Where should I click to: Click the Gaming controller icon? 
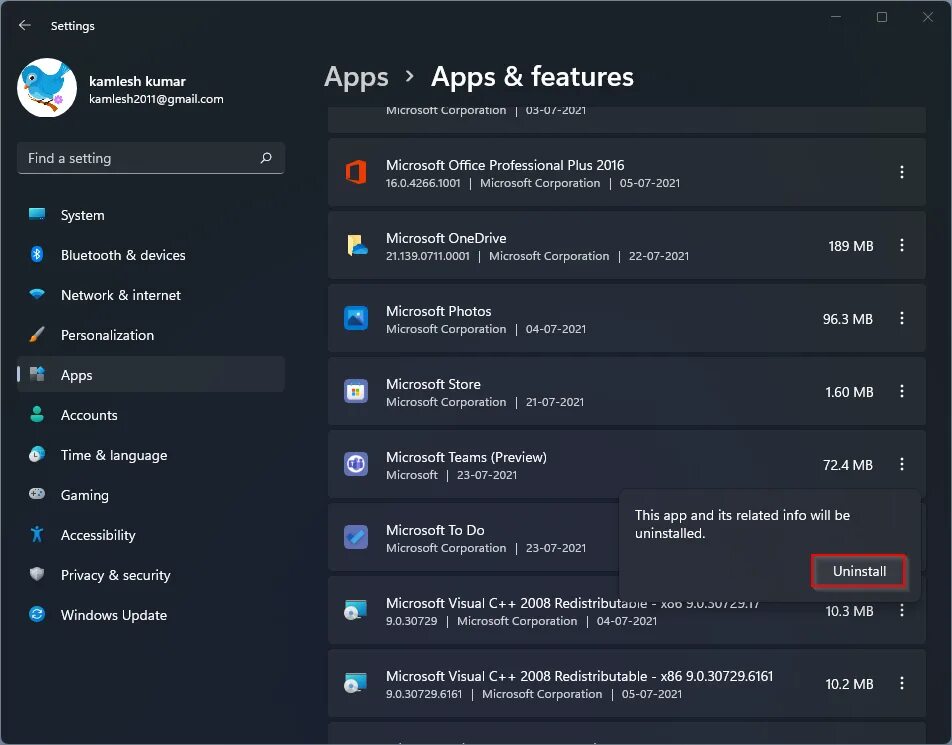point(37,494)
